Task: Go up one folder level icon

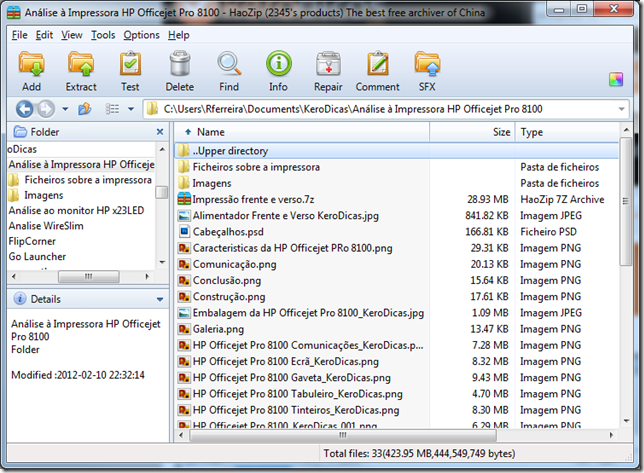Action: (x=85, y=109)
